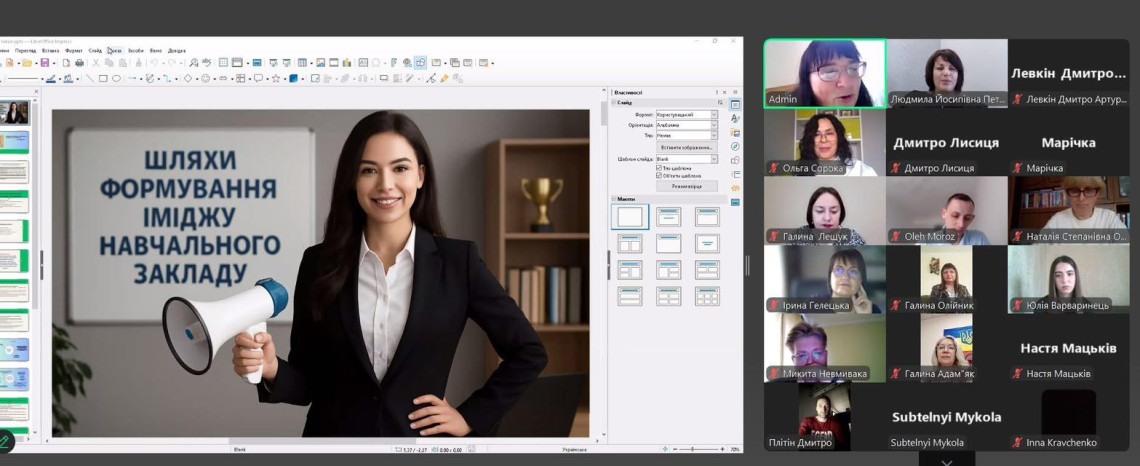Open the Засоби menu
The width and height of the screenshot is (1140, 466).
click(x=136, y=51)
